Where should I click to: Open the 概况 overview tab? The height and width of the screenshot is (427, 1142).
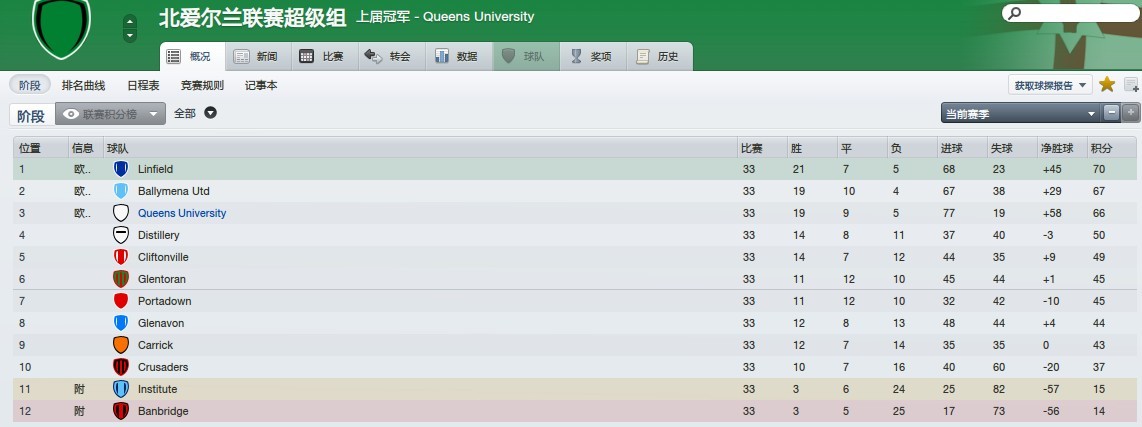pos(192,56)
